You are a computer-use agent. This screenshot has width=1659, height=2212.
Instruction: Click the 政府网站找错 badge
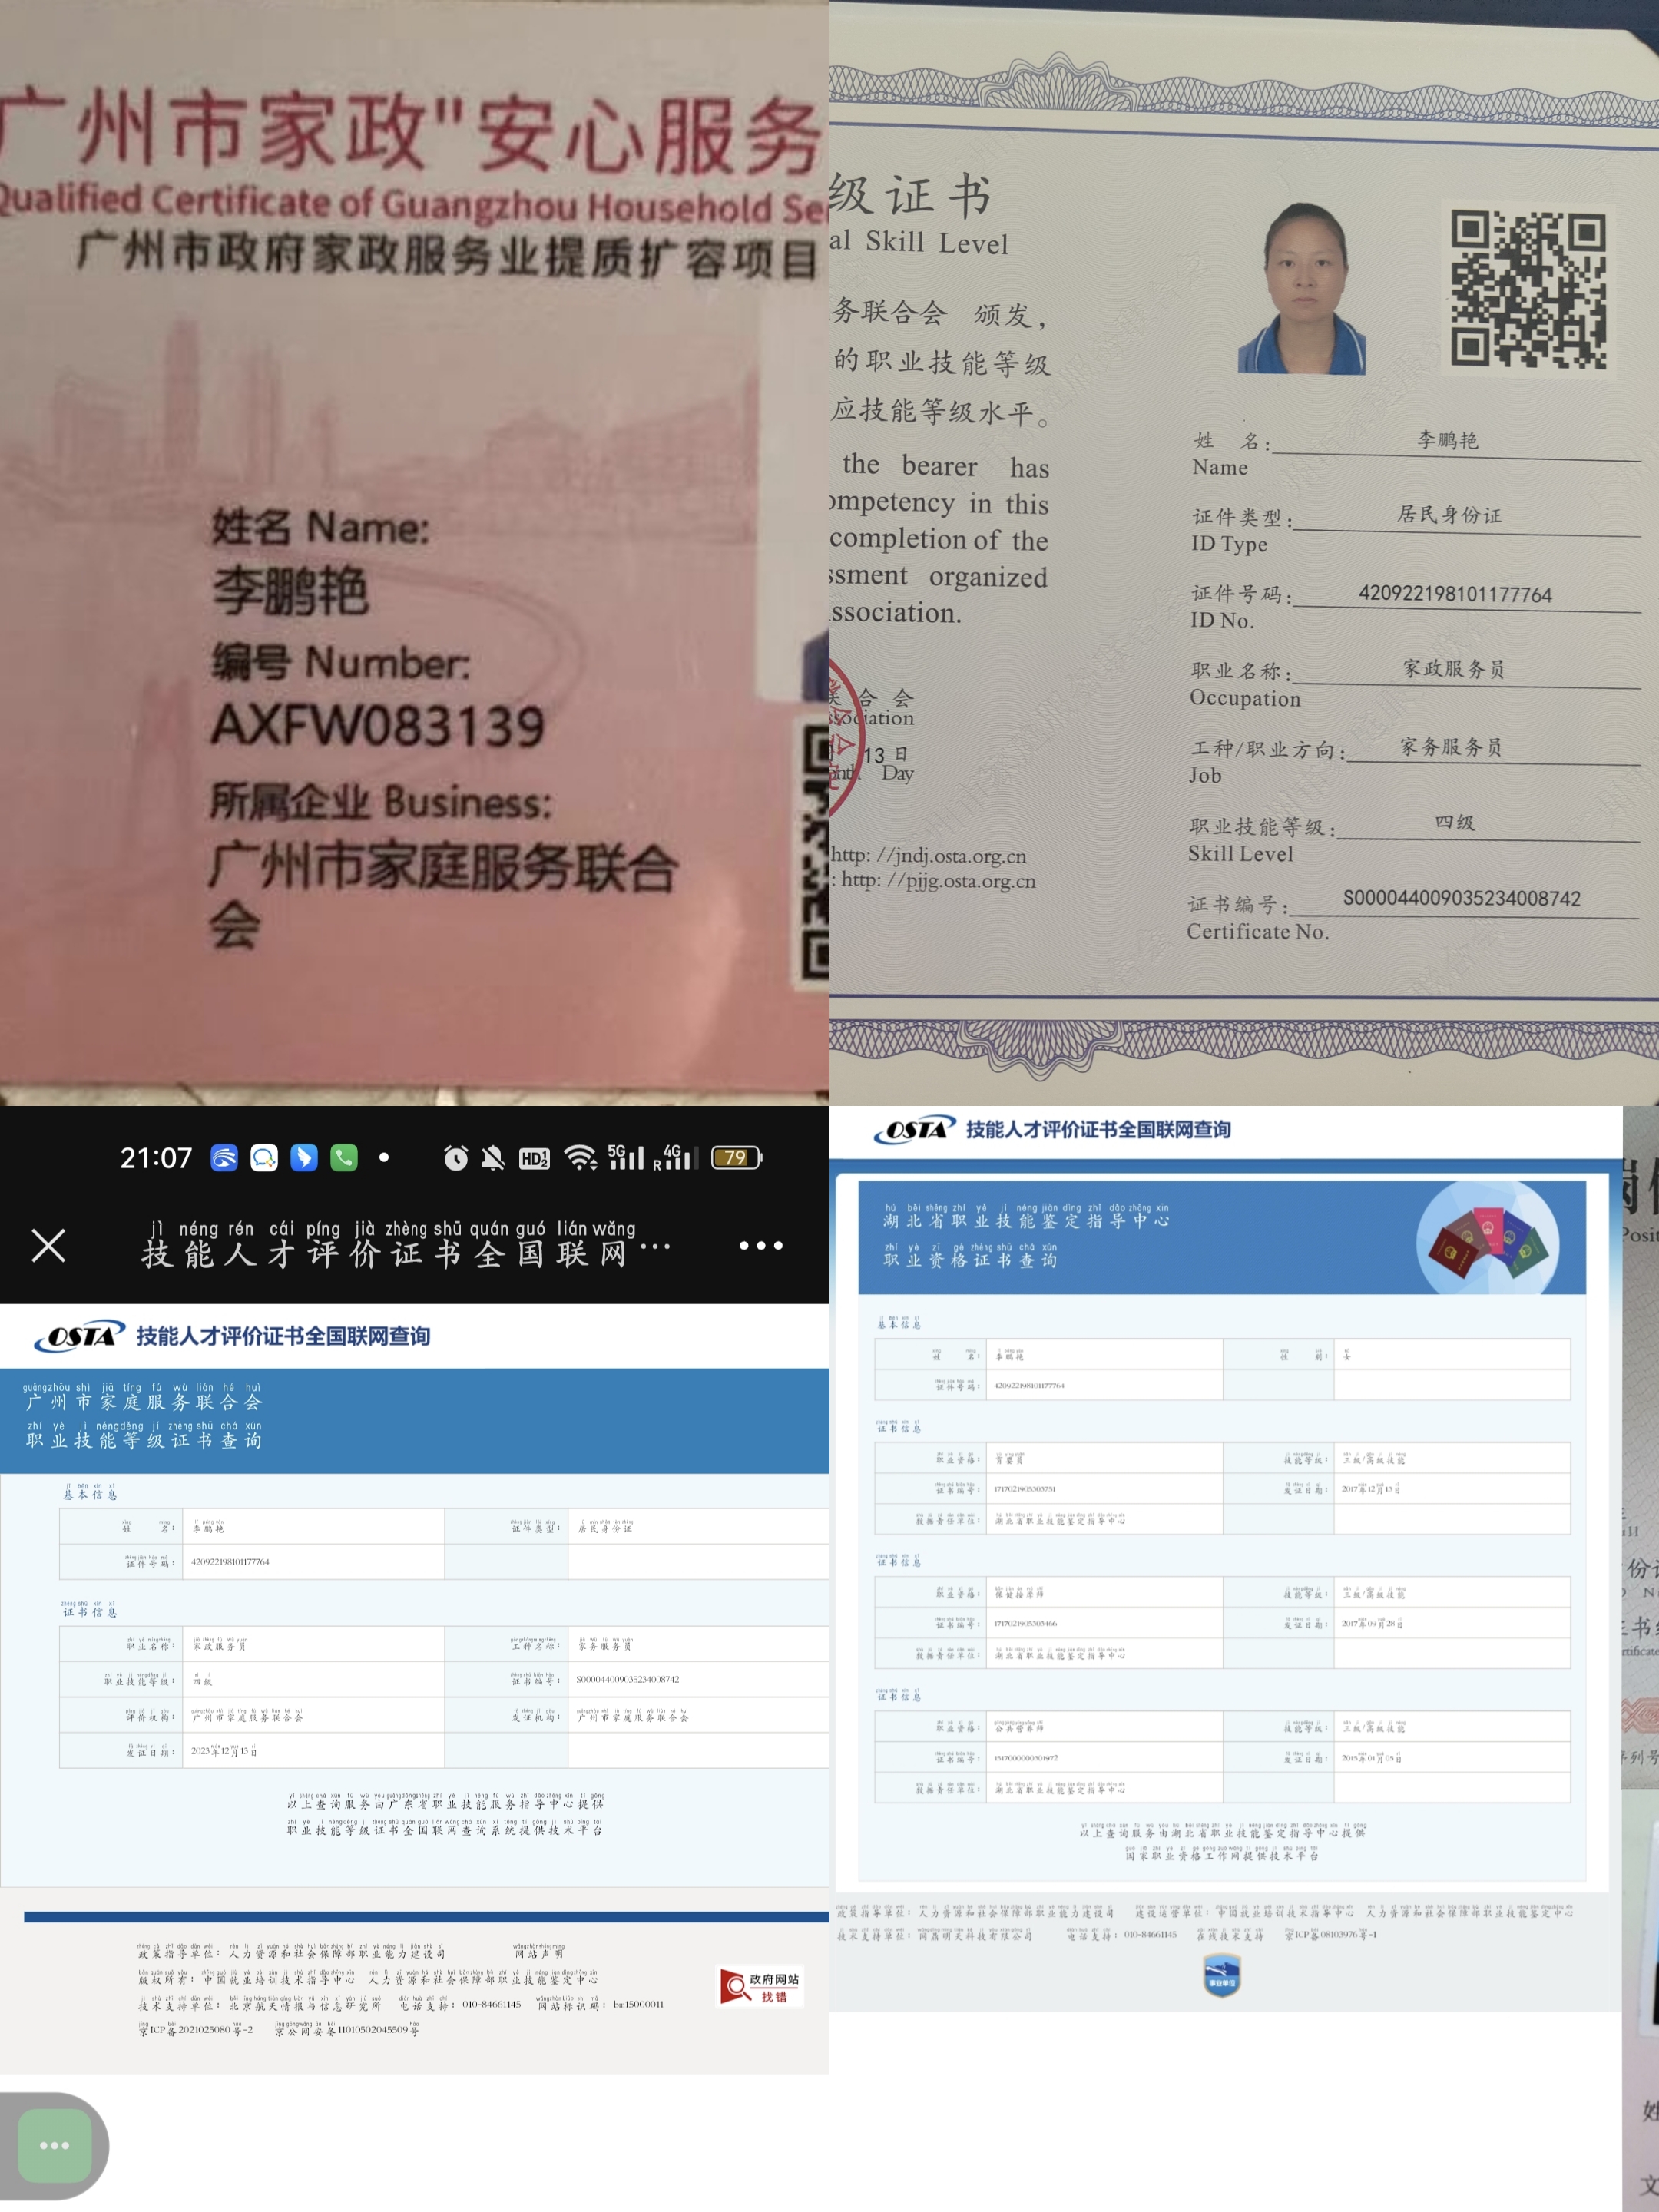click(x=760, y=1986)
